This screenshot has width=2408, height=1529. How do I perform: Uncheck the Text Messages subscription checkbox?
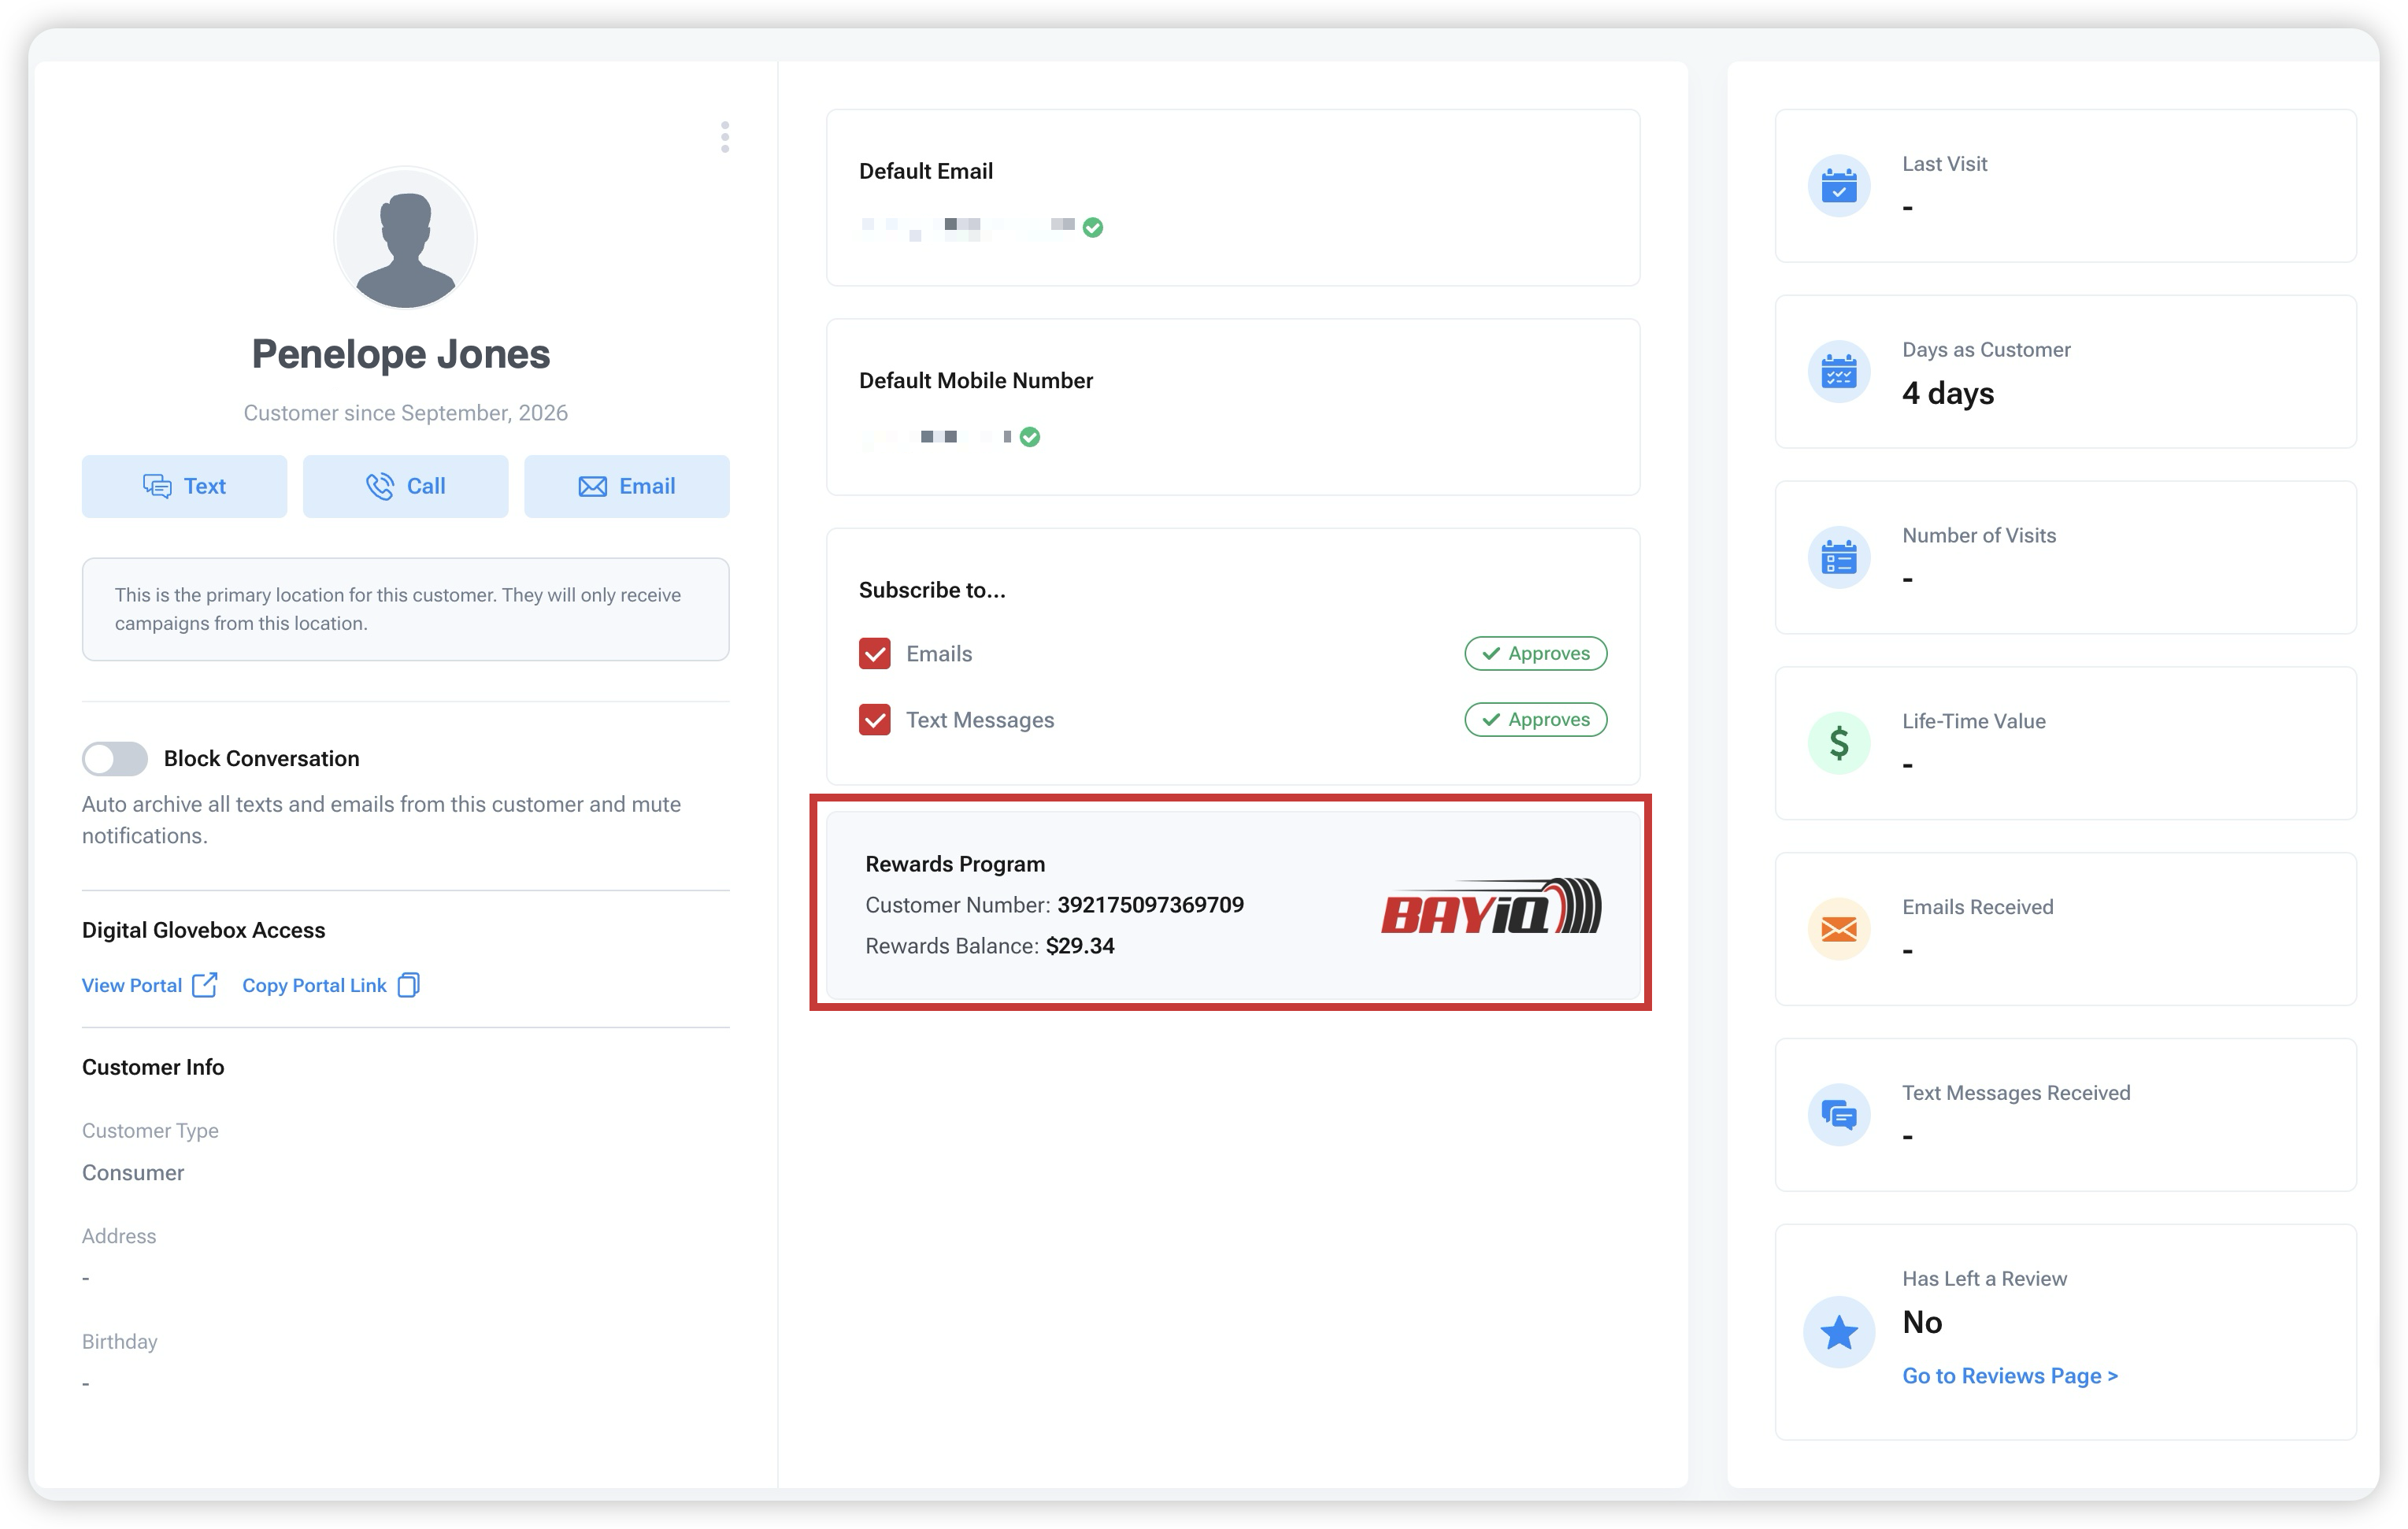(875, 720)
